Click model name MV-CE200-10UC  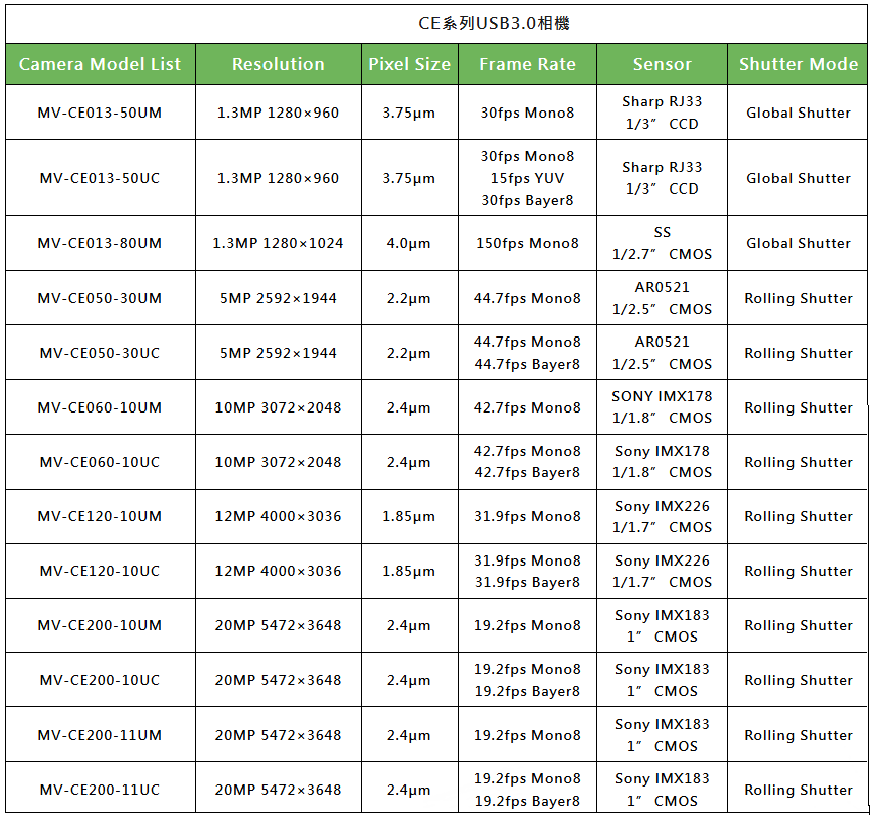[100, 680]
